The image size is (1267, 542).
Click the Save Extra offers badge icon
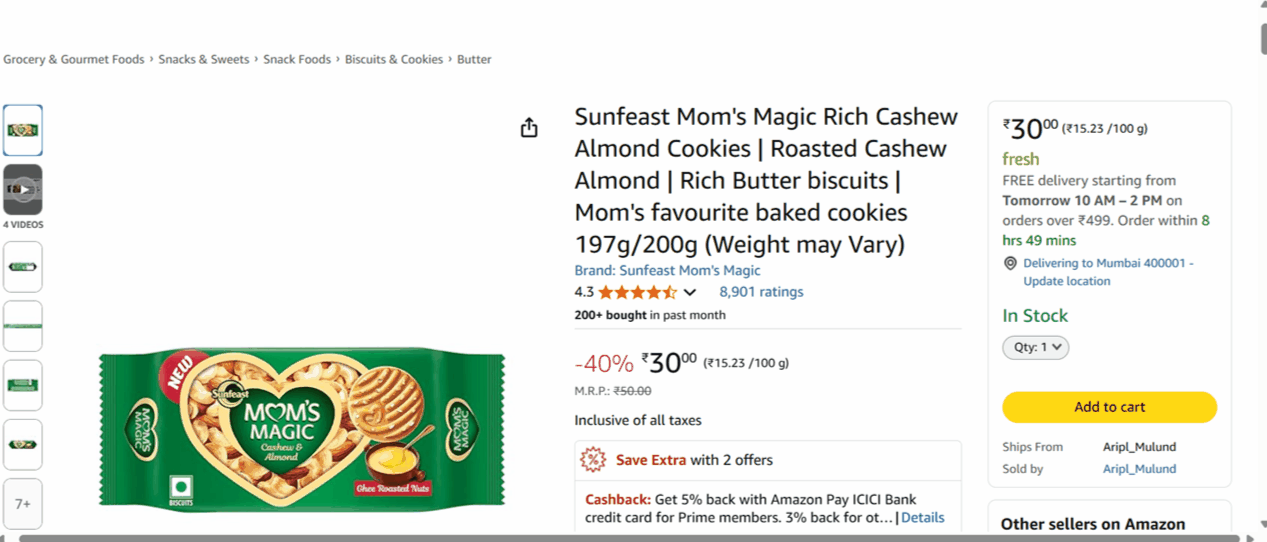(593, 460)
